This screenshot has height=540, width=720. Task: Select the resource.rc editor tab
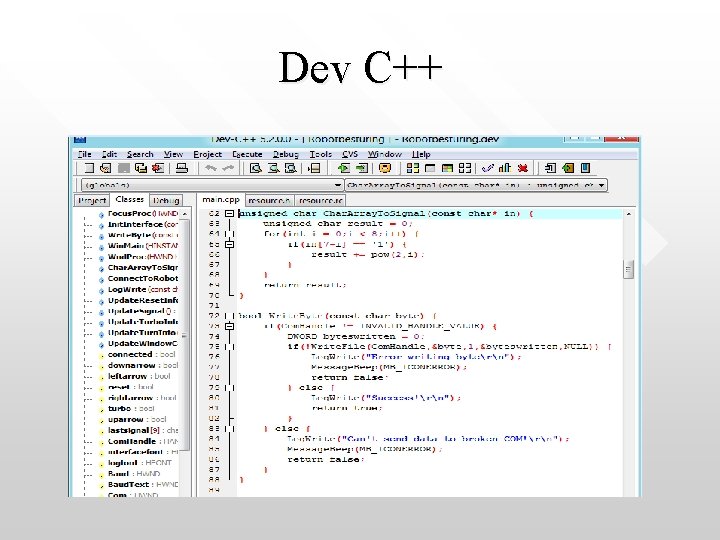320,201
